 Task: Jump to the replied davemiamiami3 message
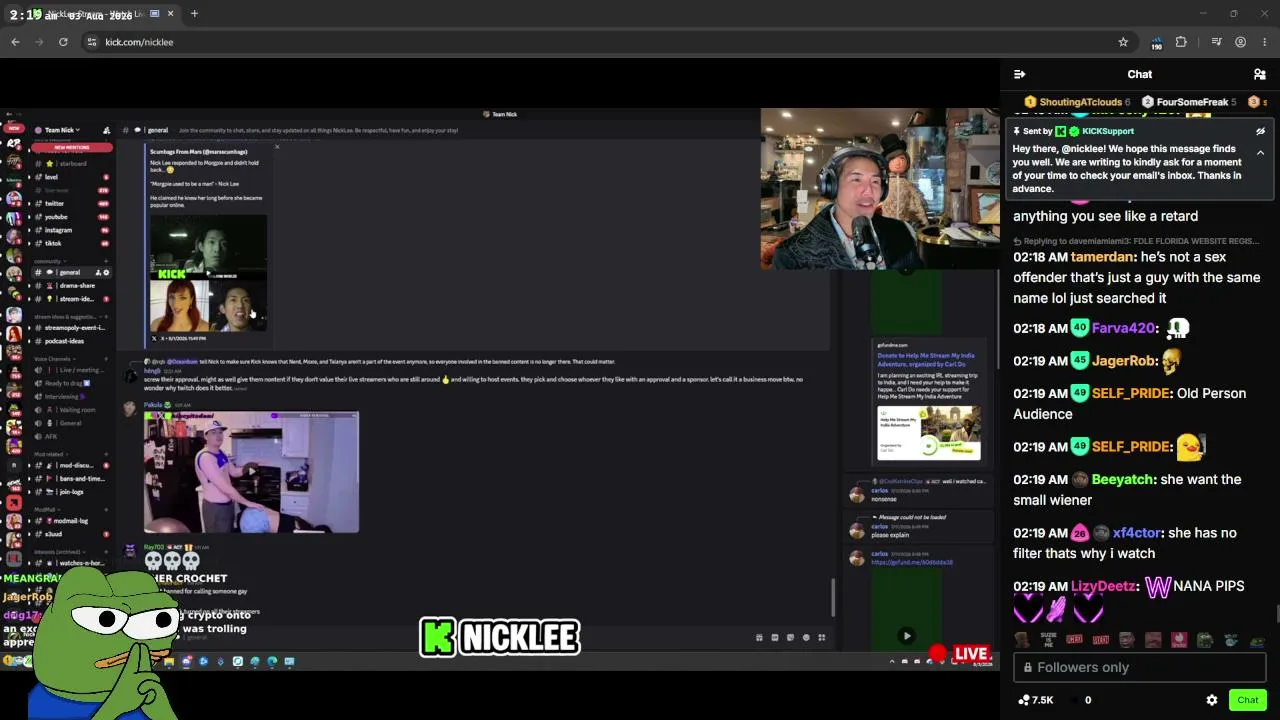pyautogui.click(x=1135, y=241)
